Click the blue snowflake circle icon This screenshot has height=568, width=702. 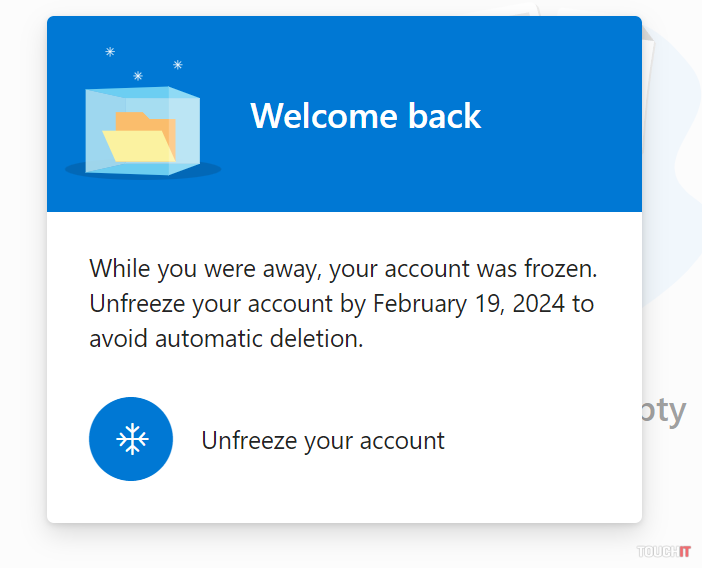tap(131, 439)
